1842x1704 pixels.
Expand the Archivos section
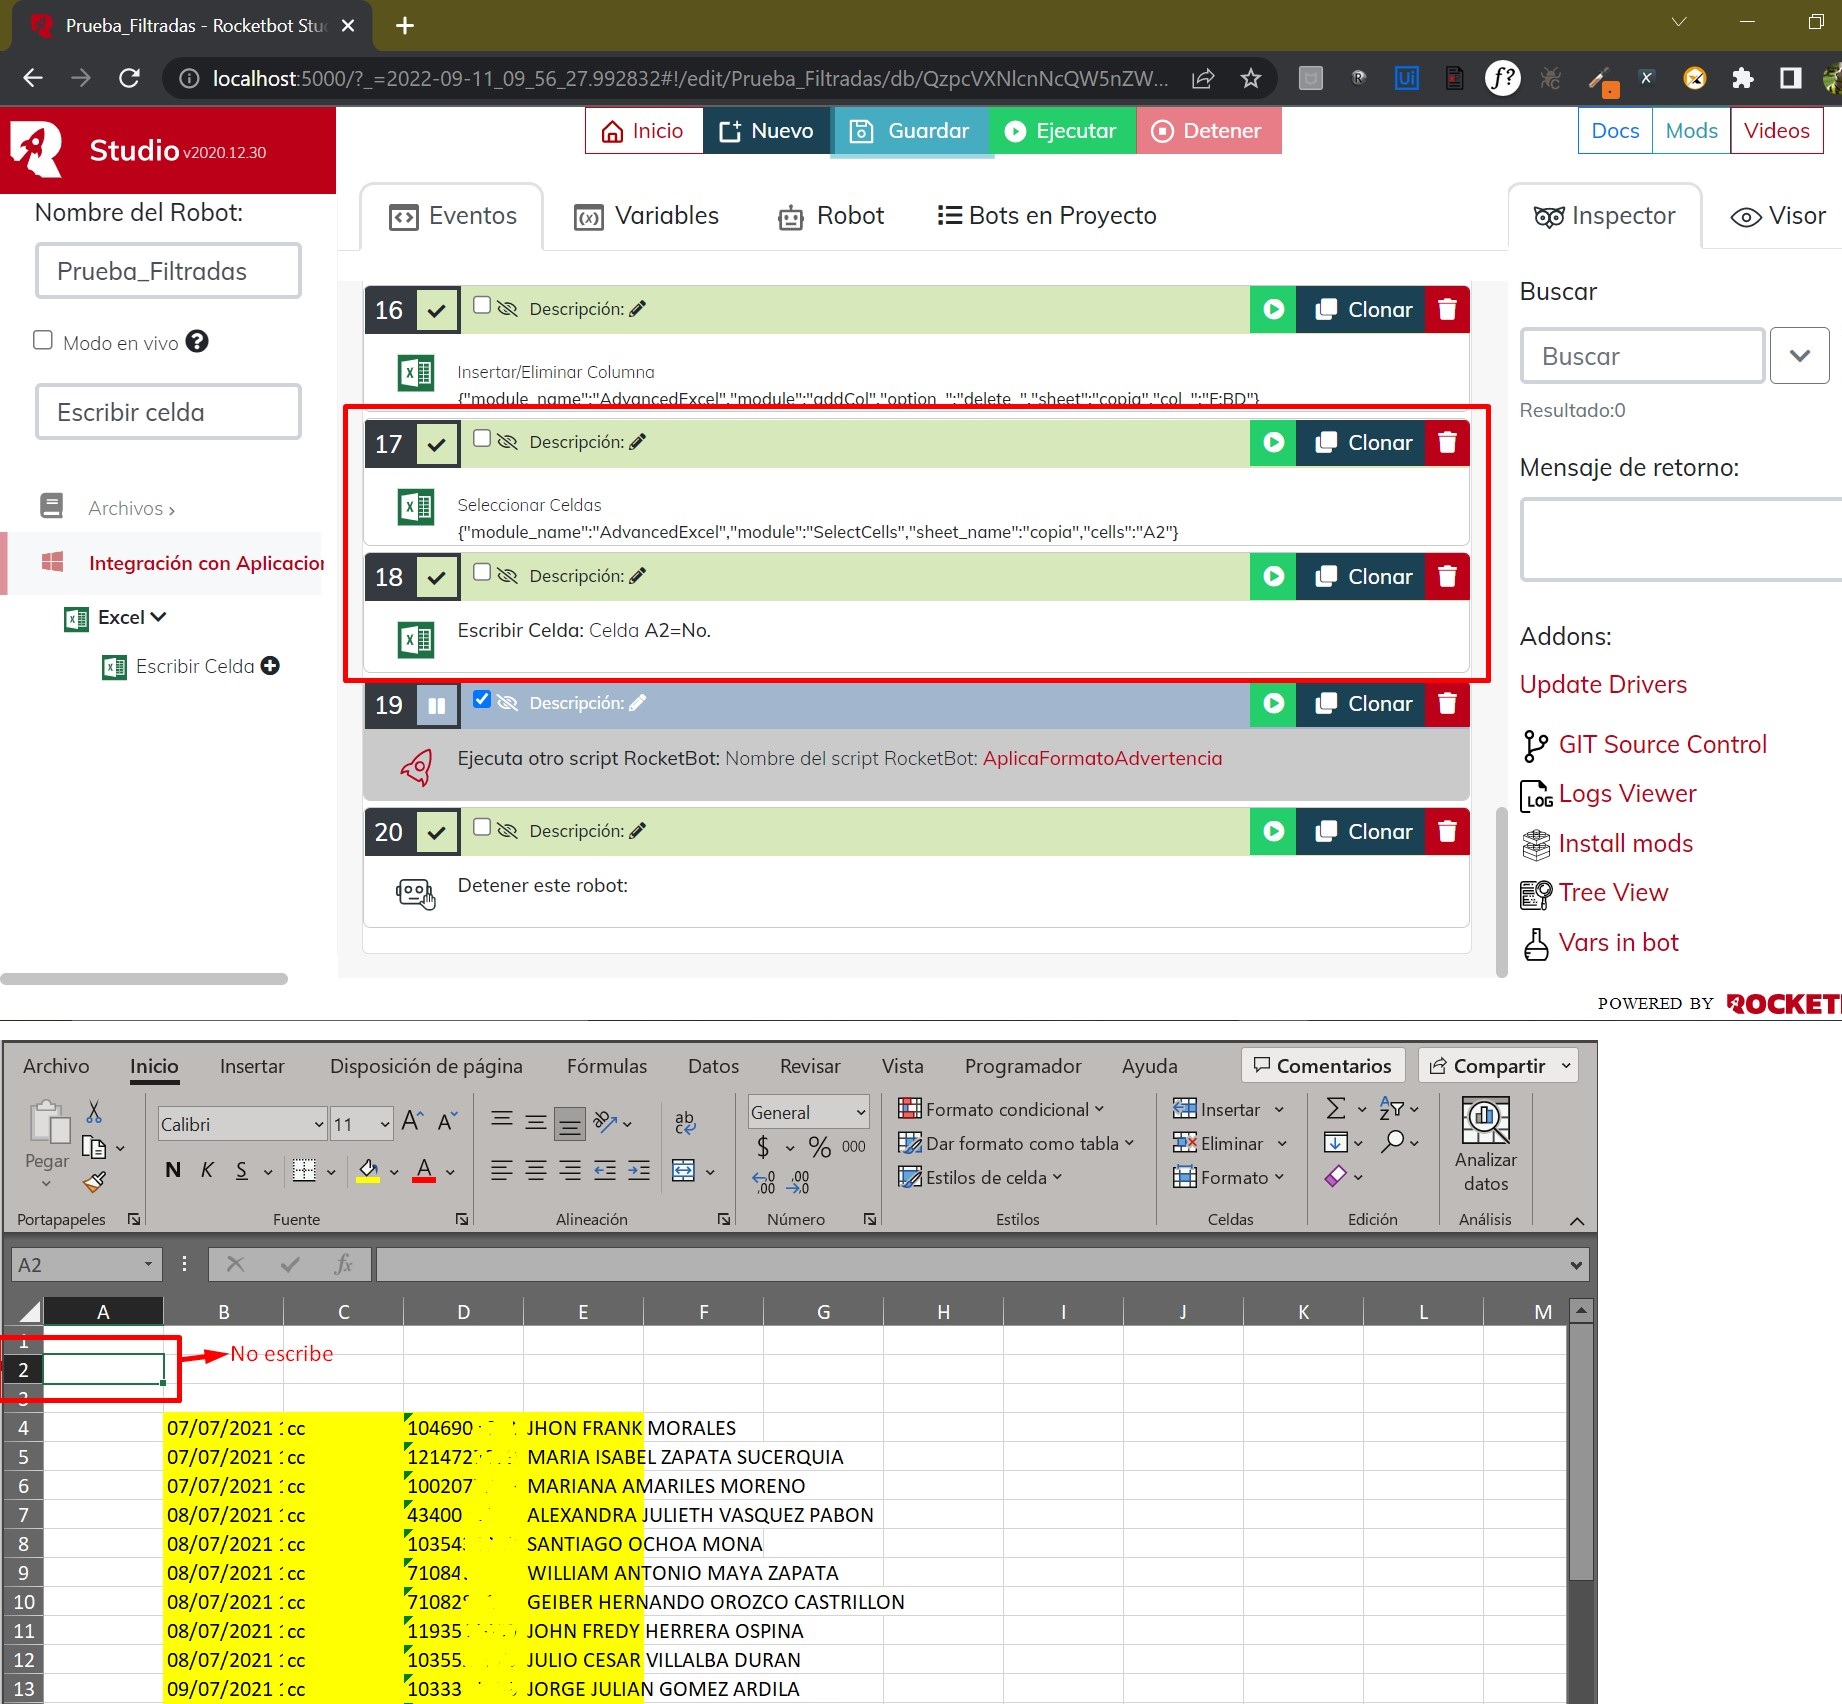pos(131,509)
